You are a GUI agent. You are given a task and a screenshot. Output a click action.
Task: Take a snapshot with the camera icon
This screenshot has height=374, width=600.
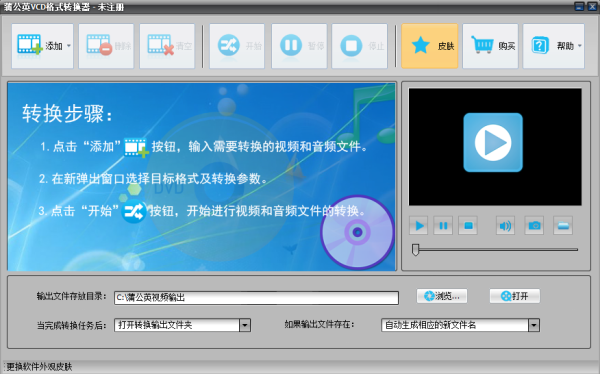[x=534, y=226]
